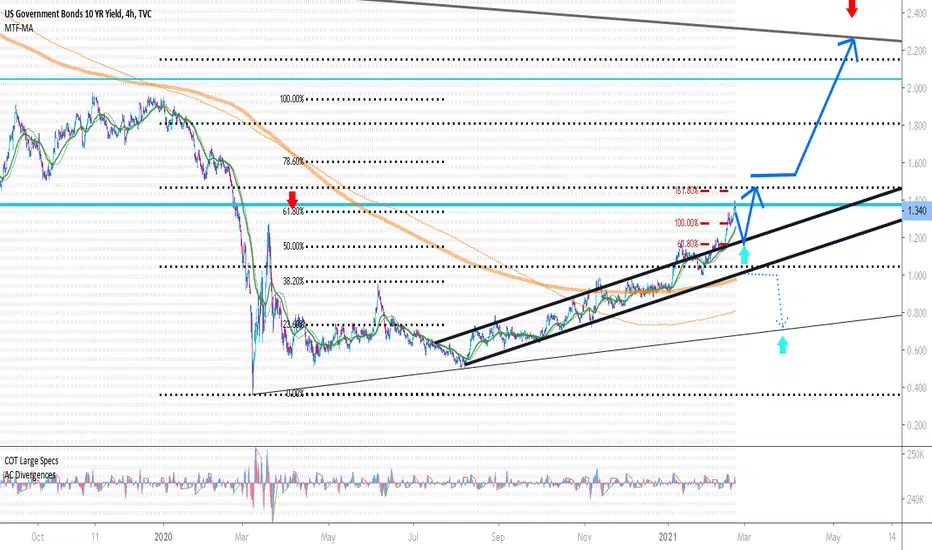Select the blue dotted downward projection arrow
932x550 pixels.
click(764, 300)
